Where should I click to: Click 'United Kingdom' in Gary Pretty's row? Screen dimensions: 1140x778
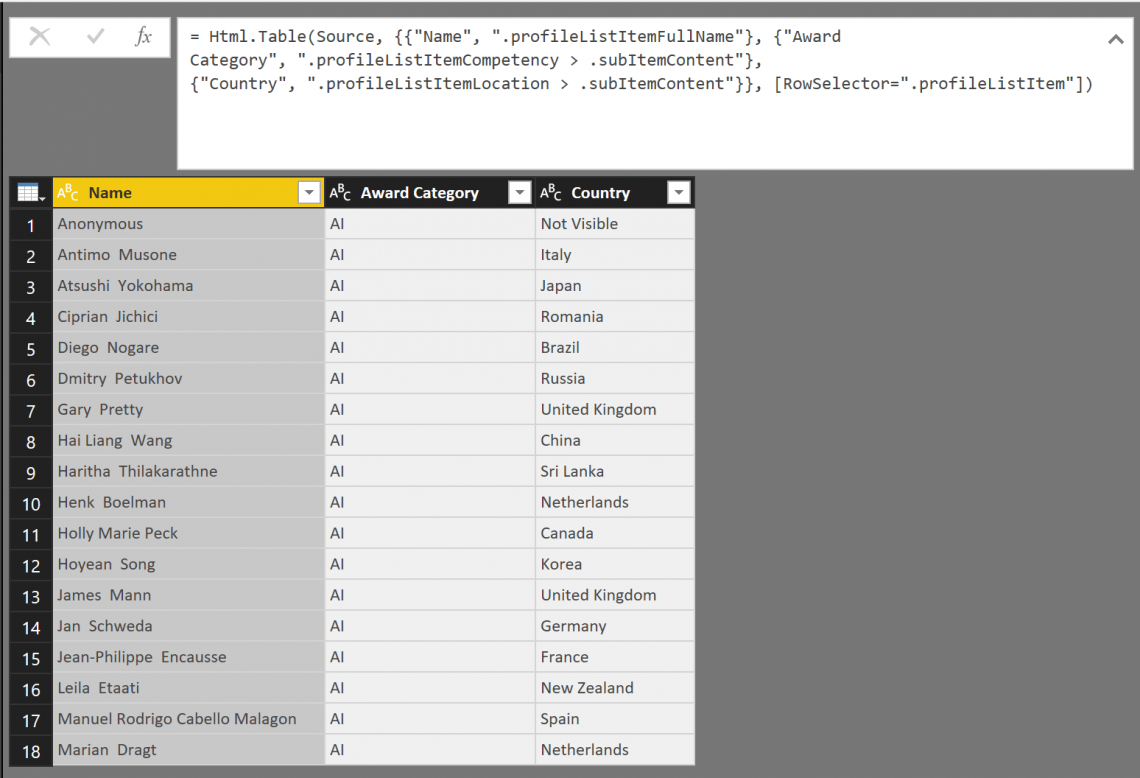pyautogui.click(x=614, y=409)
